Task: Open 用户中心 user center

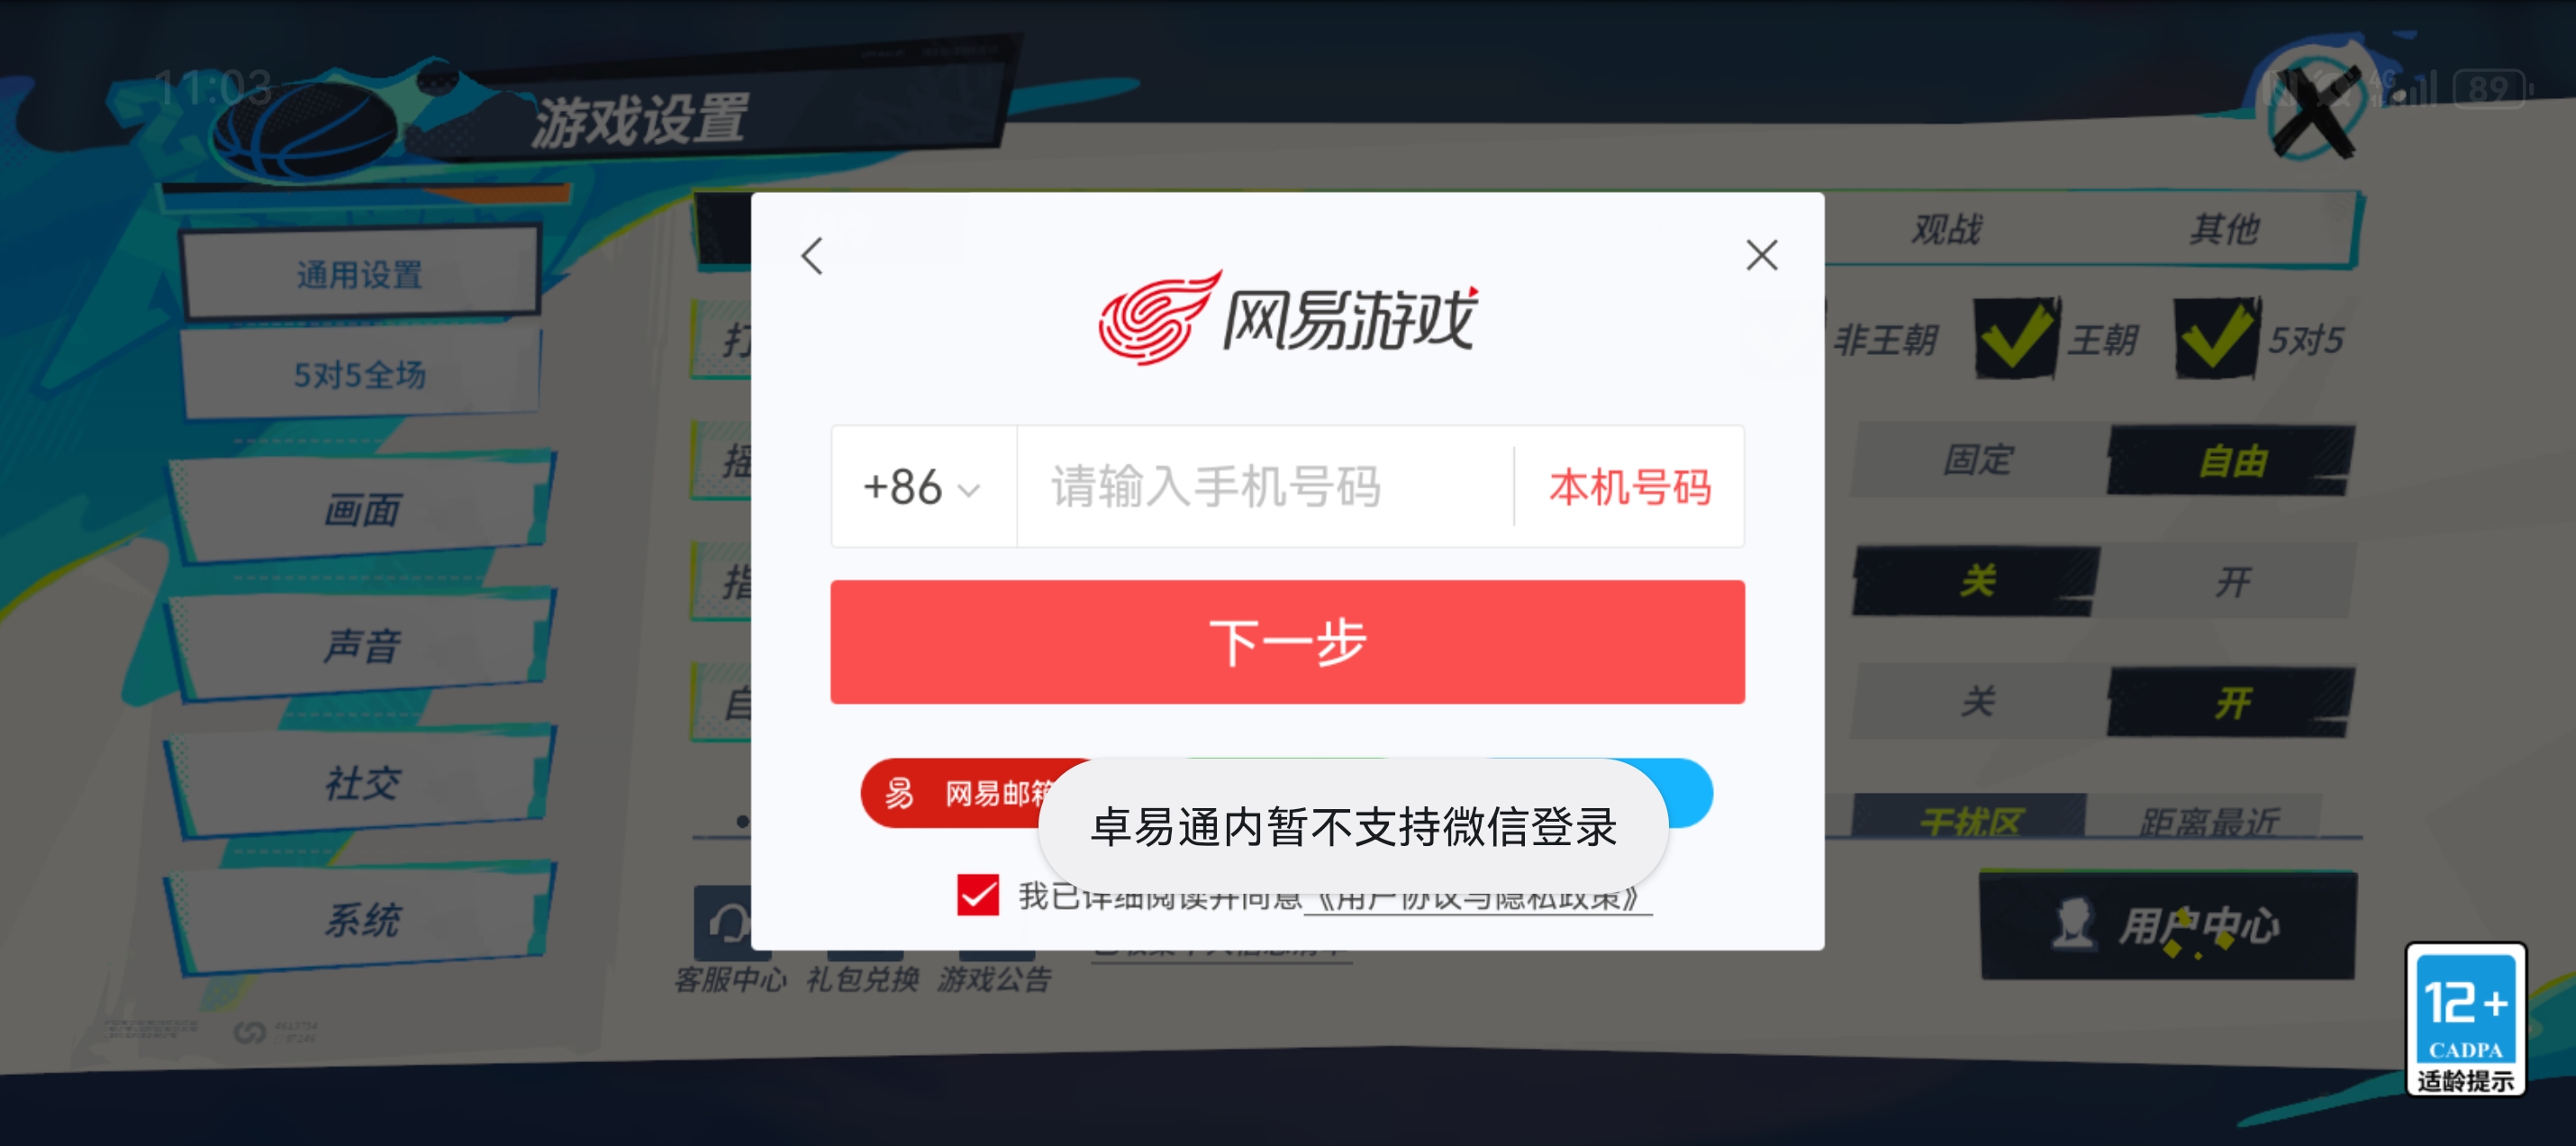Action: click(2167, 925)
